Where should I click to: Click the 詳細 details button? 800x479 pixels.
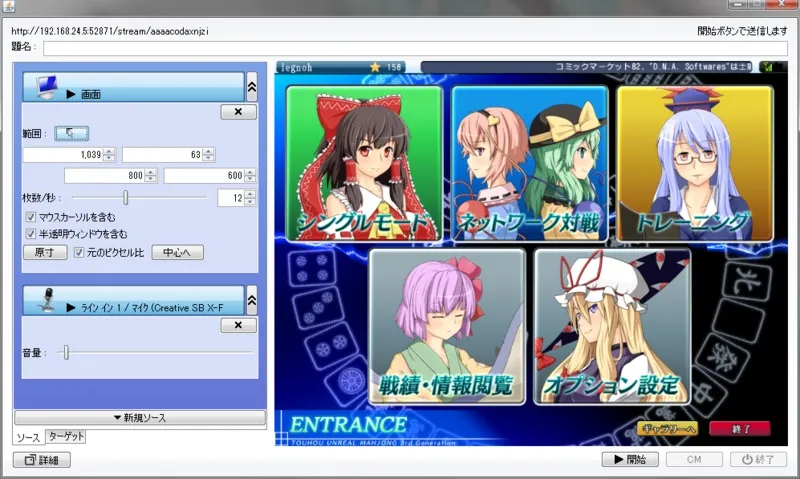pos(41,460)
